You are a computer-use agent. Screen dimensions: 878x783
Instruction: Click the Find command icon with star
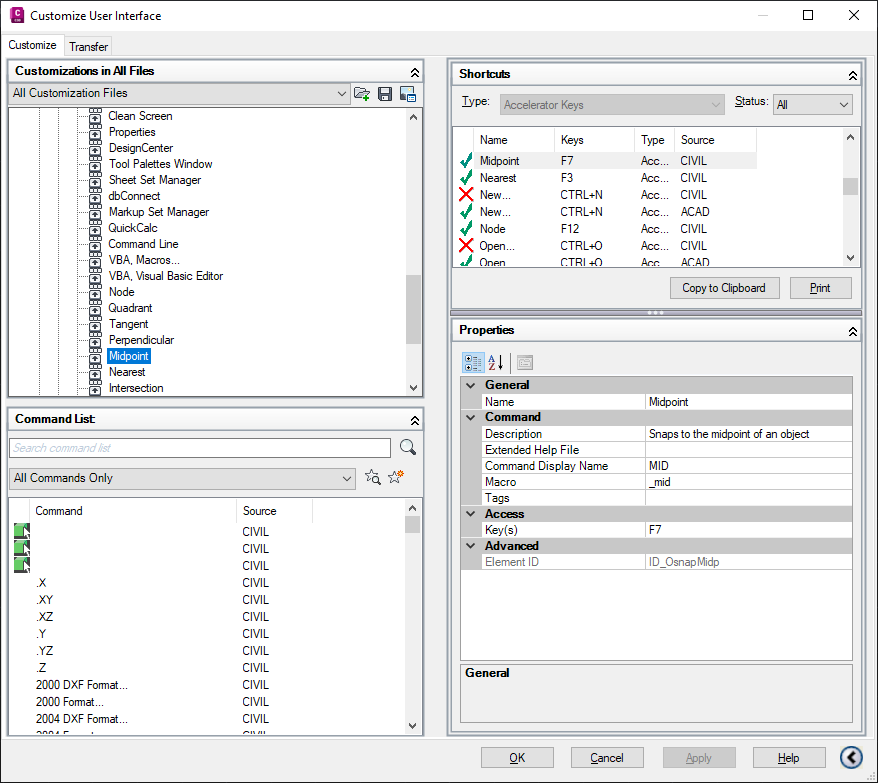tap(372, 476)
